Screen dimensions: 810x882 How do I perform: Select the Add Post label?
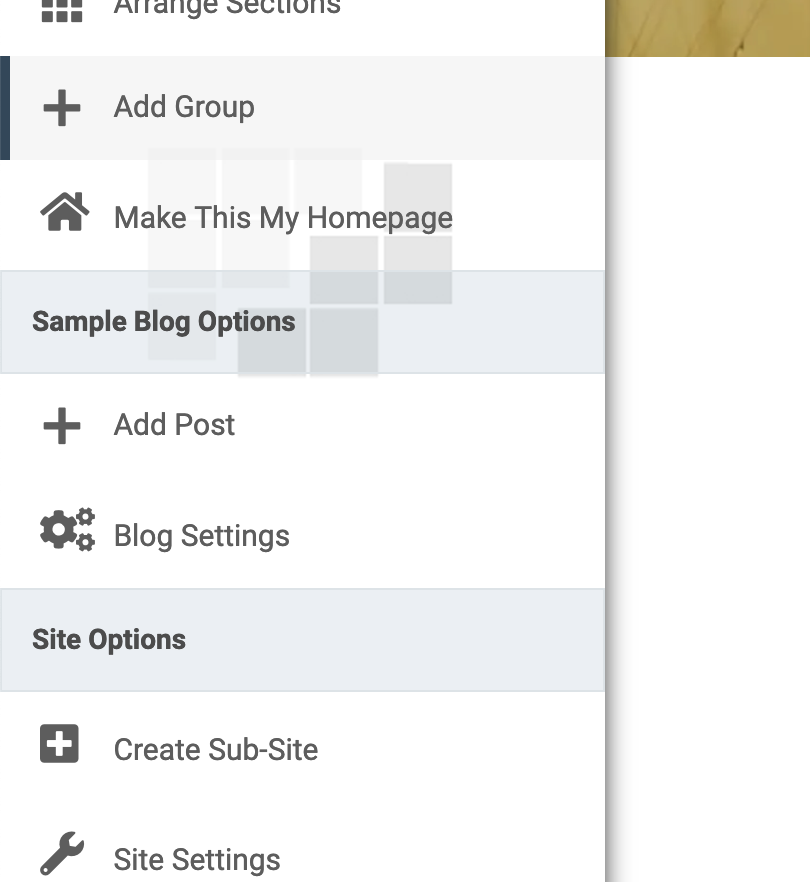point(174,425)
